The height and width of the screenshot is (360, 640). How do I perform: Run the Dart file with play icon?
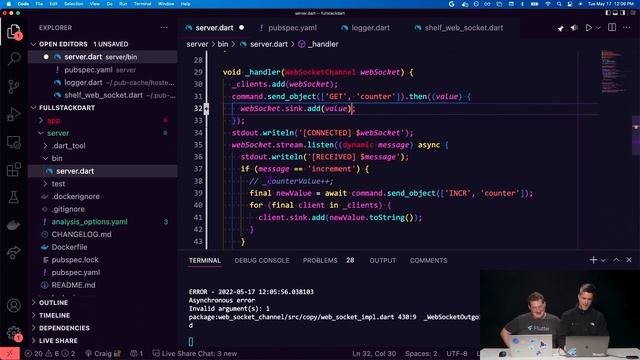(588, 28)
